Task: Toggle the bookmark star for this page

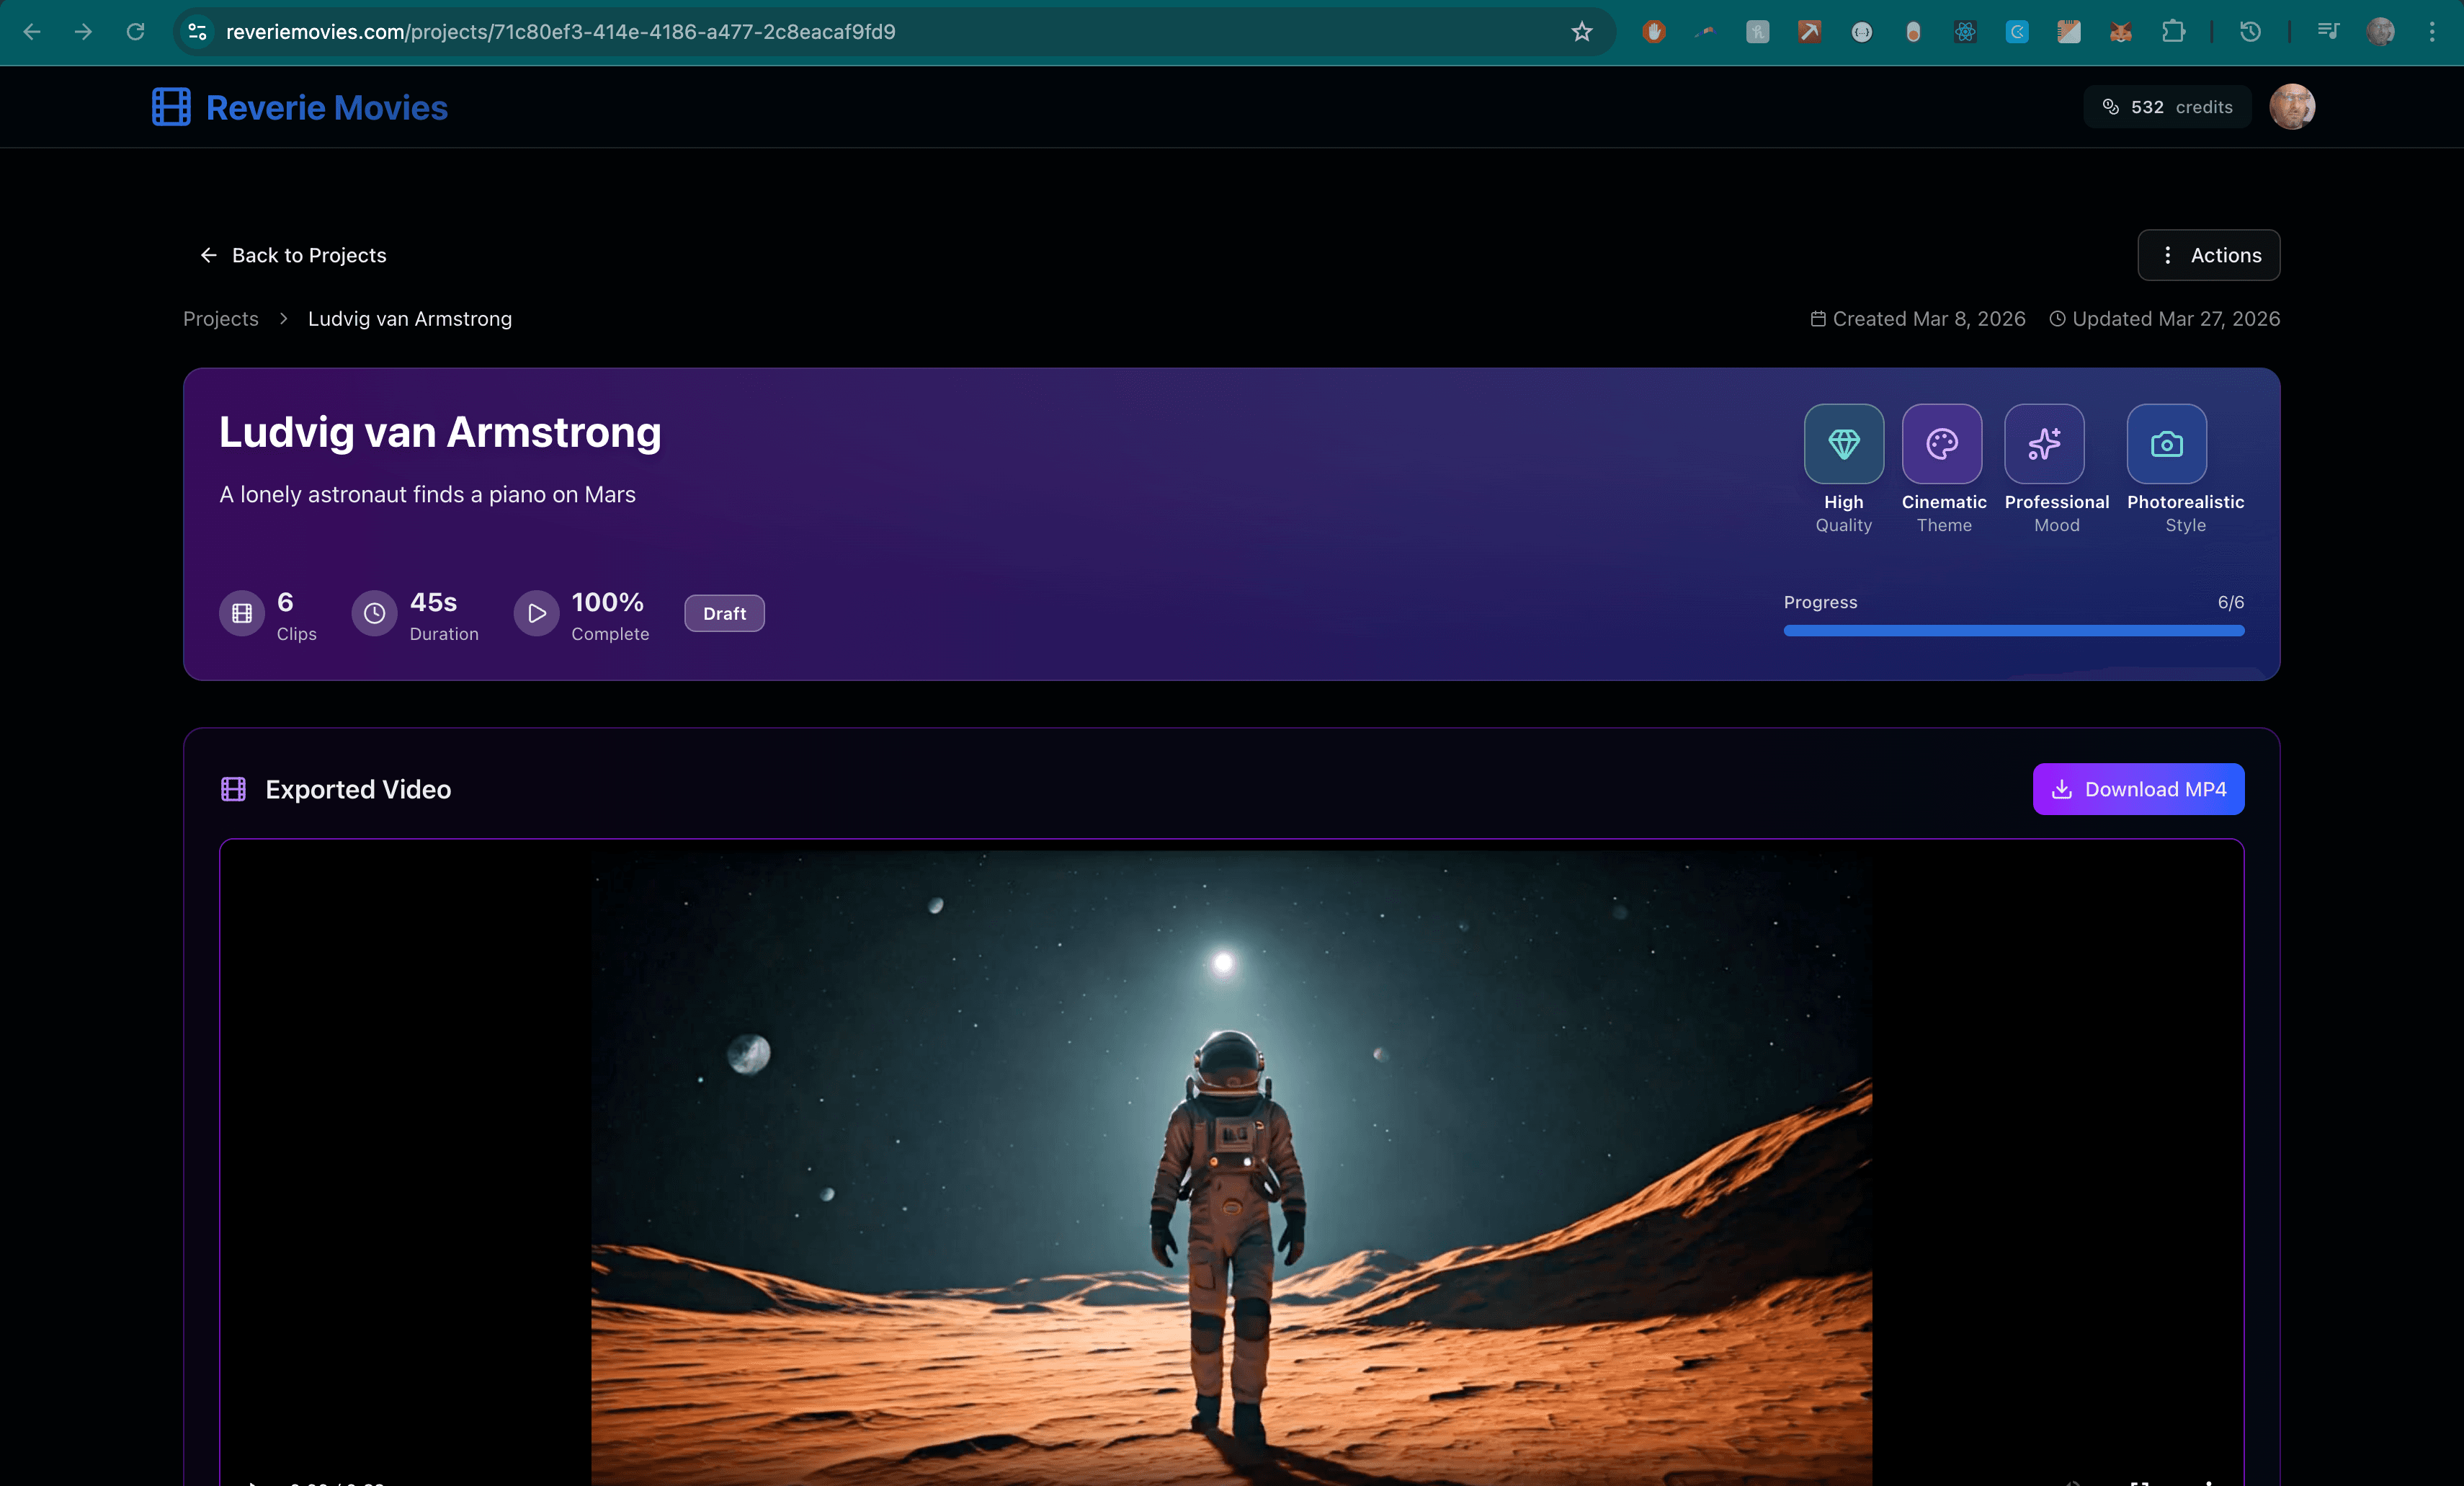Action: (1582, 31)
